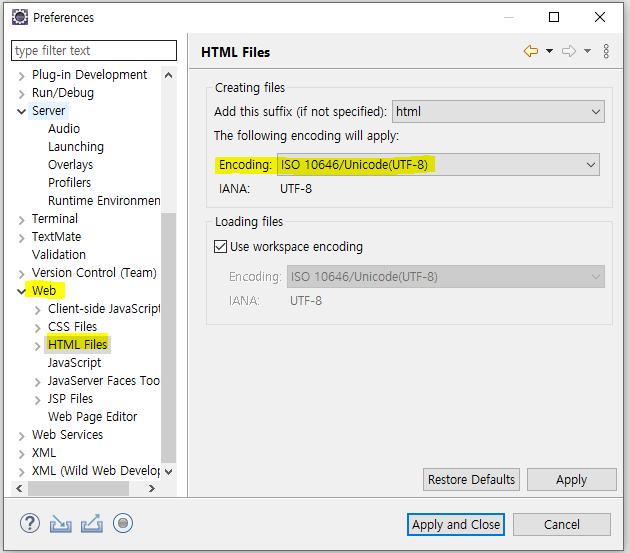Click the tree vertical scrollbar thumb
Viewport: 630px width, 553px height.
169,338
